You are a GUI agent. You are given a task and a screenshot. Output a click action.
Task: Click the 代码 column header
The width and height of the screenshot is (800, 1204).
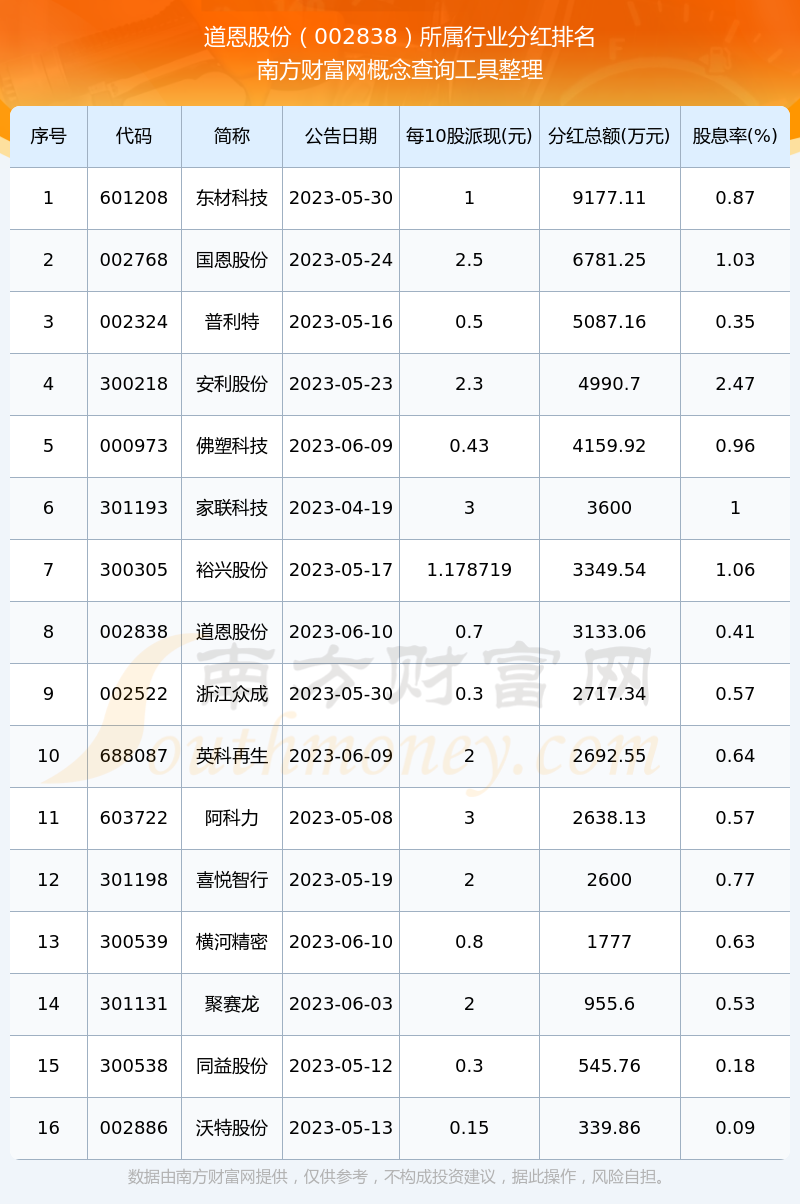(134, 136)
